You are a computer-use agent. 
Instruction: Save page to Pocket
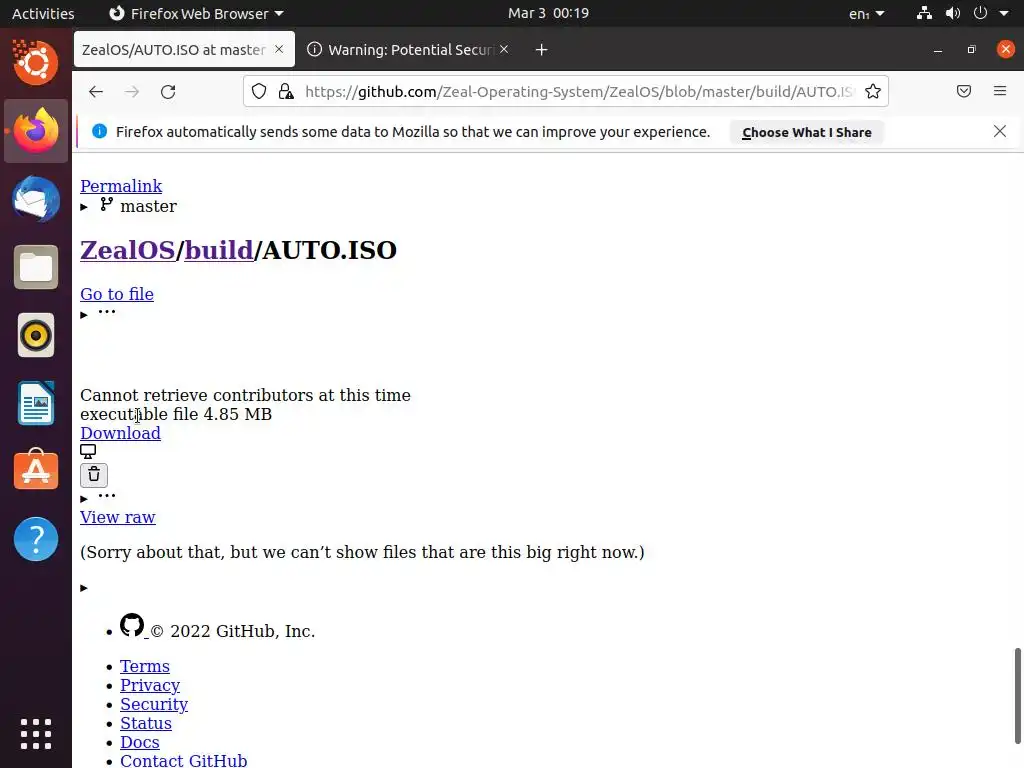pos(964,91)
